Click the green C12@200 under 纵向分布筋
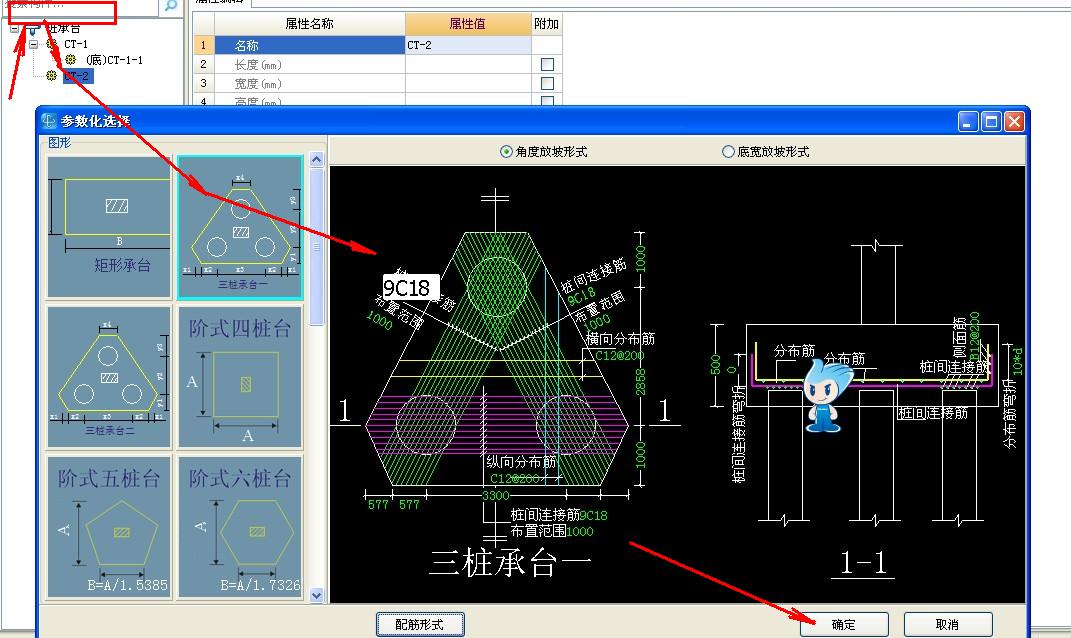 tap(514, 479)
